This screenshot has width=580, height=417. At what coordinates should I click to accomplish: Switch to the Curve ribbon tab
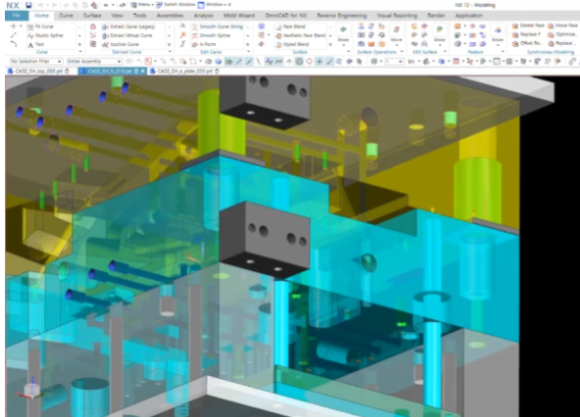click(x=66, y=16)
